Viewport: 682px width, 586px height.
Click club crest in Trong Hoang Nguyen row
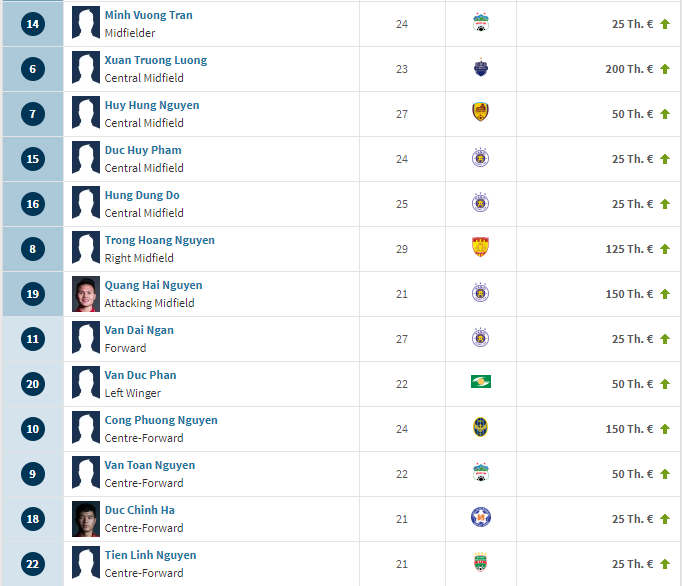point(480,249)
